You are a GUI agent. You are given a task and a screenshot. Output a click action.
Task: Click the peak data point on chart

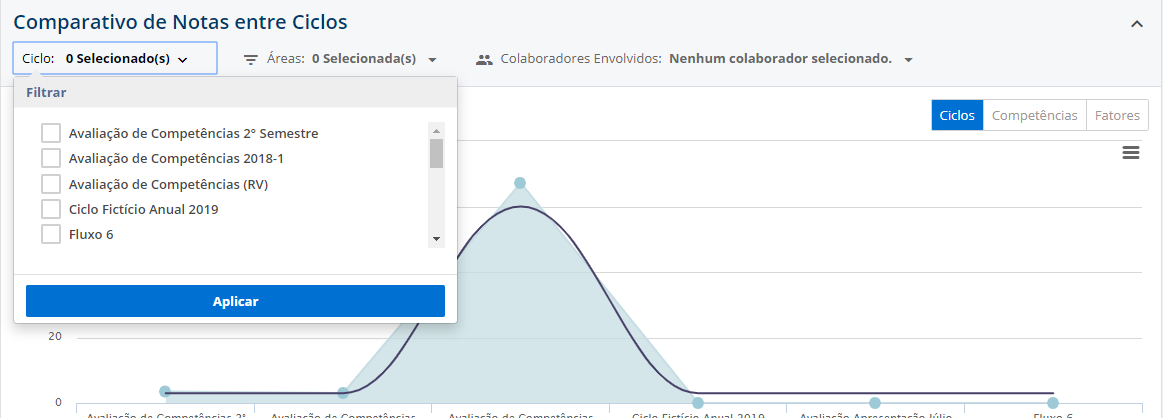(x=520, y=183)
